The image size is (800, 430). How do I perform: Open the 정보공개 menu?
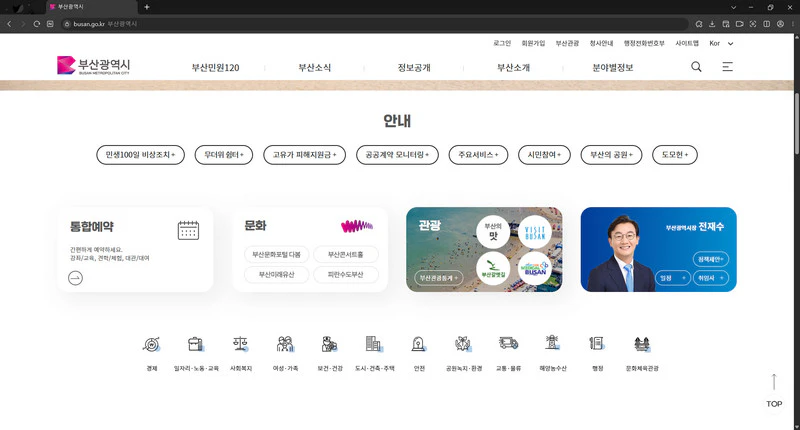click(x=414, y=67)
